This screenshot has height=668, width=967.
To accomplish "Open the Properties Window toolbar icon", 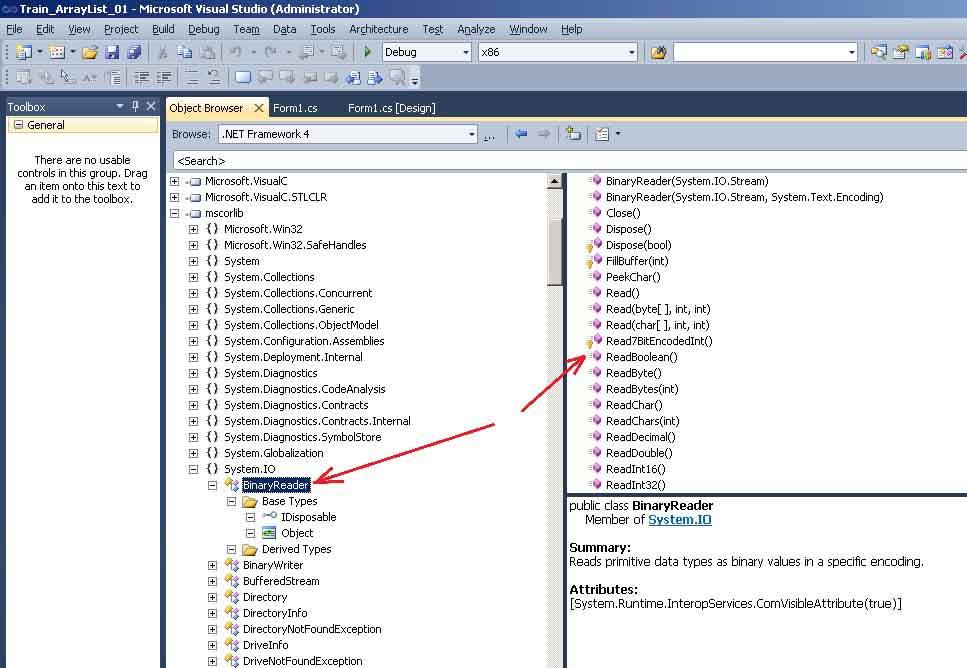I will coord(901,52).
